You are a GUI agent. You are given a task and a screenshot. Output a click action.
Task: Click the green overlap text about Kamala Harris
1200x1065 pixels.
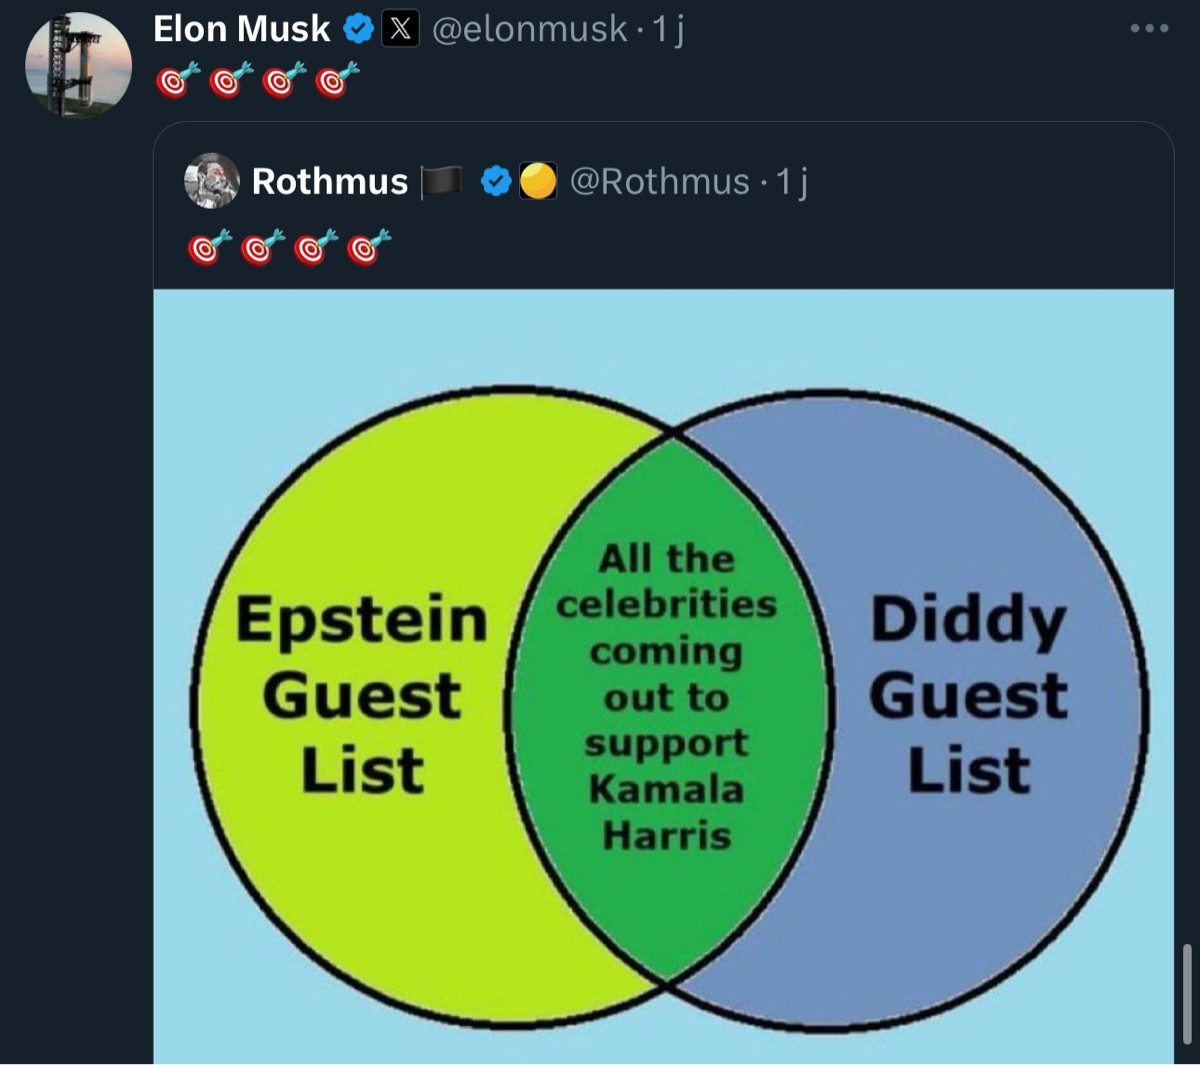(667, 695)
